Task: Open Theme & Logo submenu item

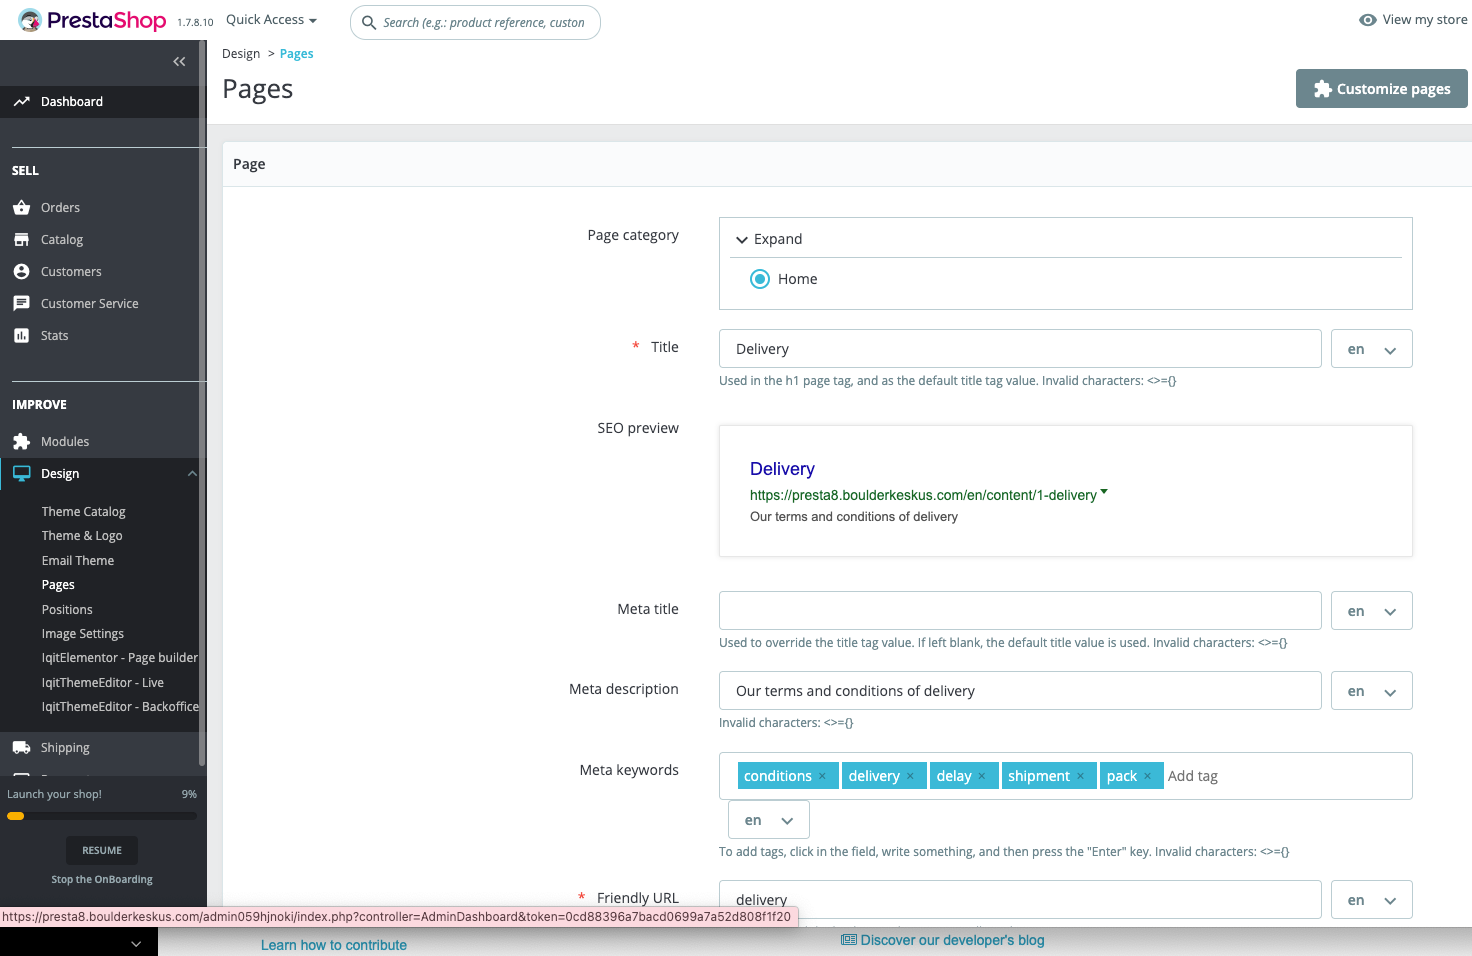Action: point(82,536)
